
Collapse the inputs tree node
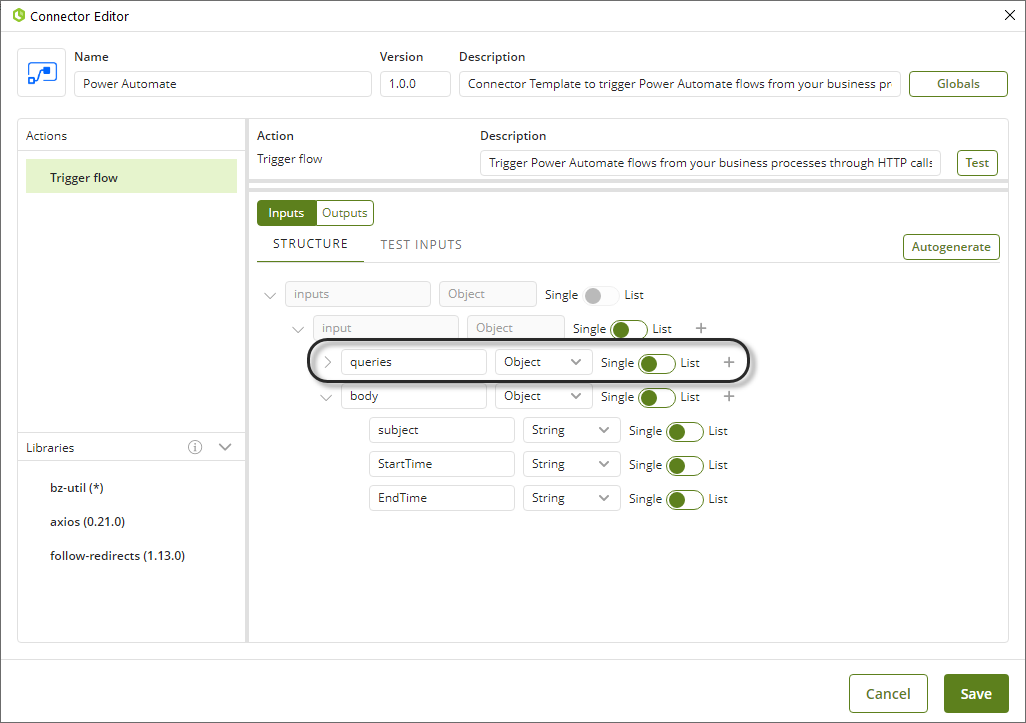(270, 295)
